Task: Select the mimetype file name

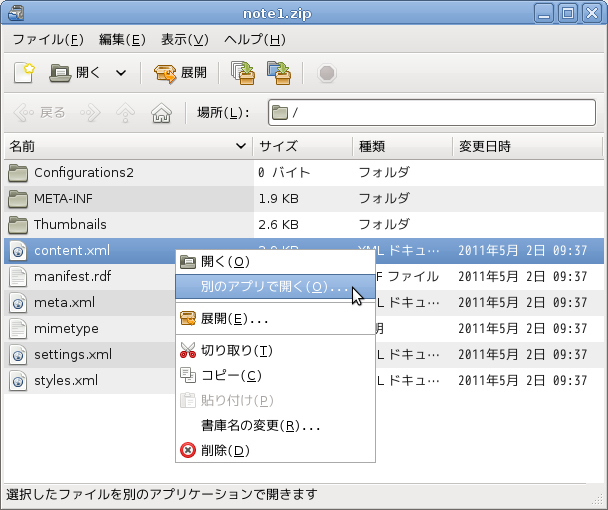Action: pos(66,329)
